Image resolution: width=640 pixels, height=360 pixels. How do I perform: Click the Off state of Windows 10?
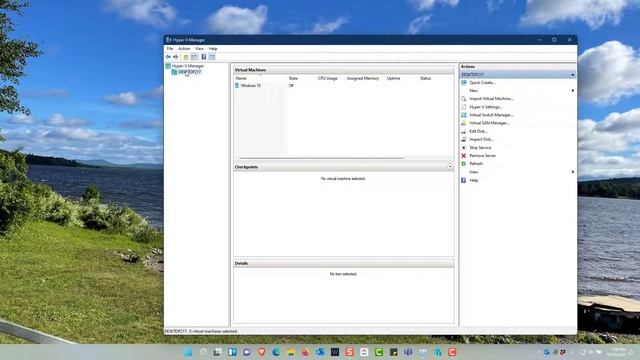291,86
